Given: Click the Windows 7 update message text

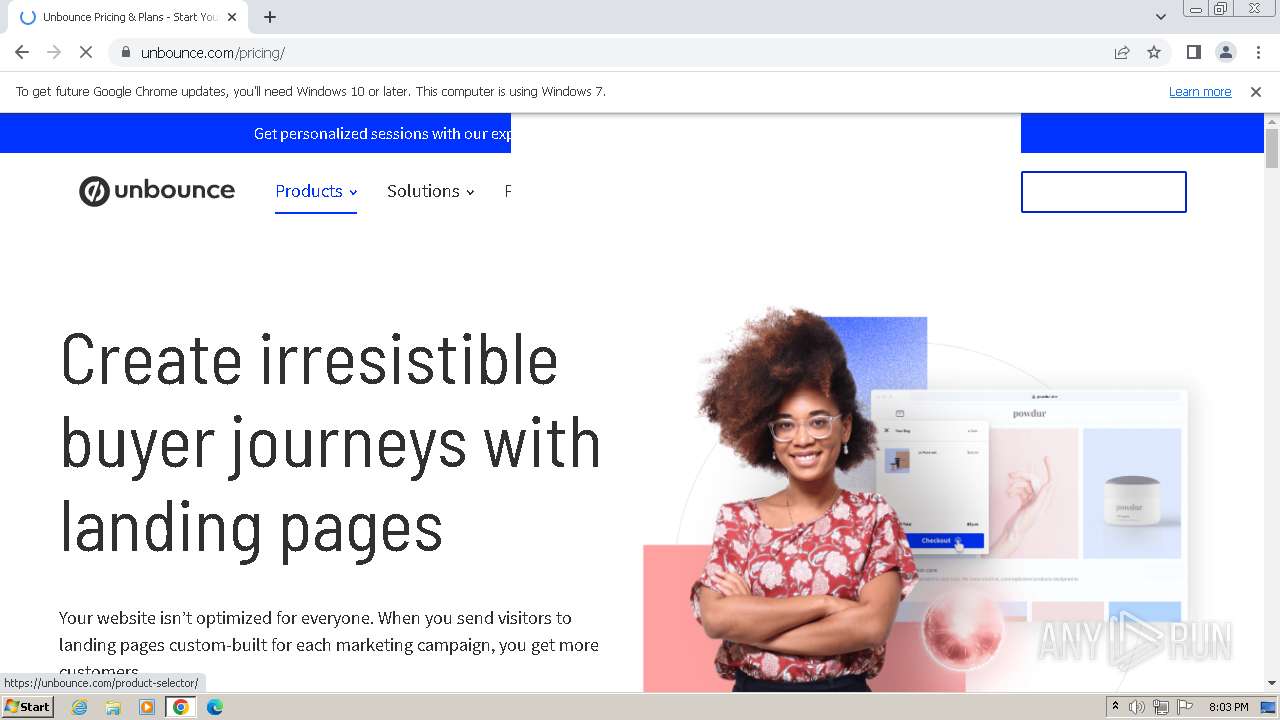Looking at the screenshot, I should (311, 91).
